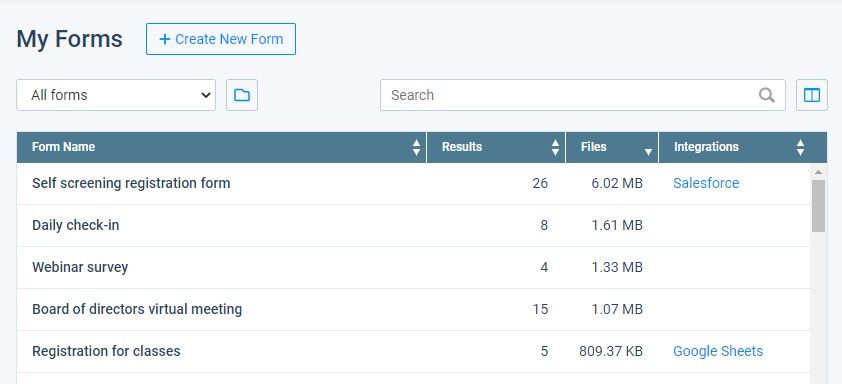Click the folder icon next to All forms

pos(242,95)
